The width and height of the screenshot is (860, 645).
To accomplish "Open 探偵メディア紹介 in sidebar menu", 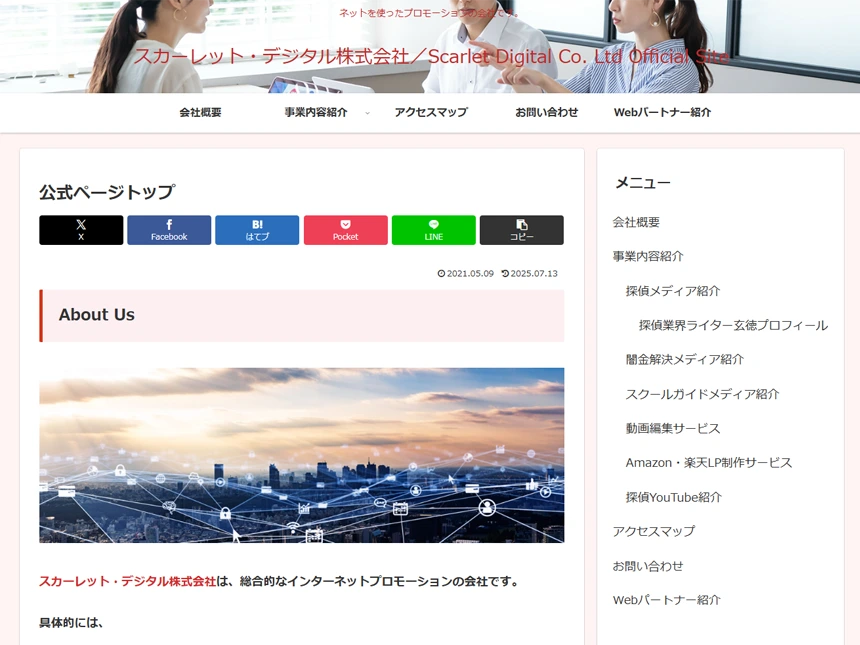I will (x=672, y=291).
